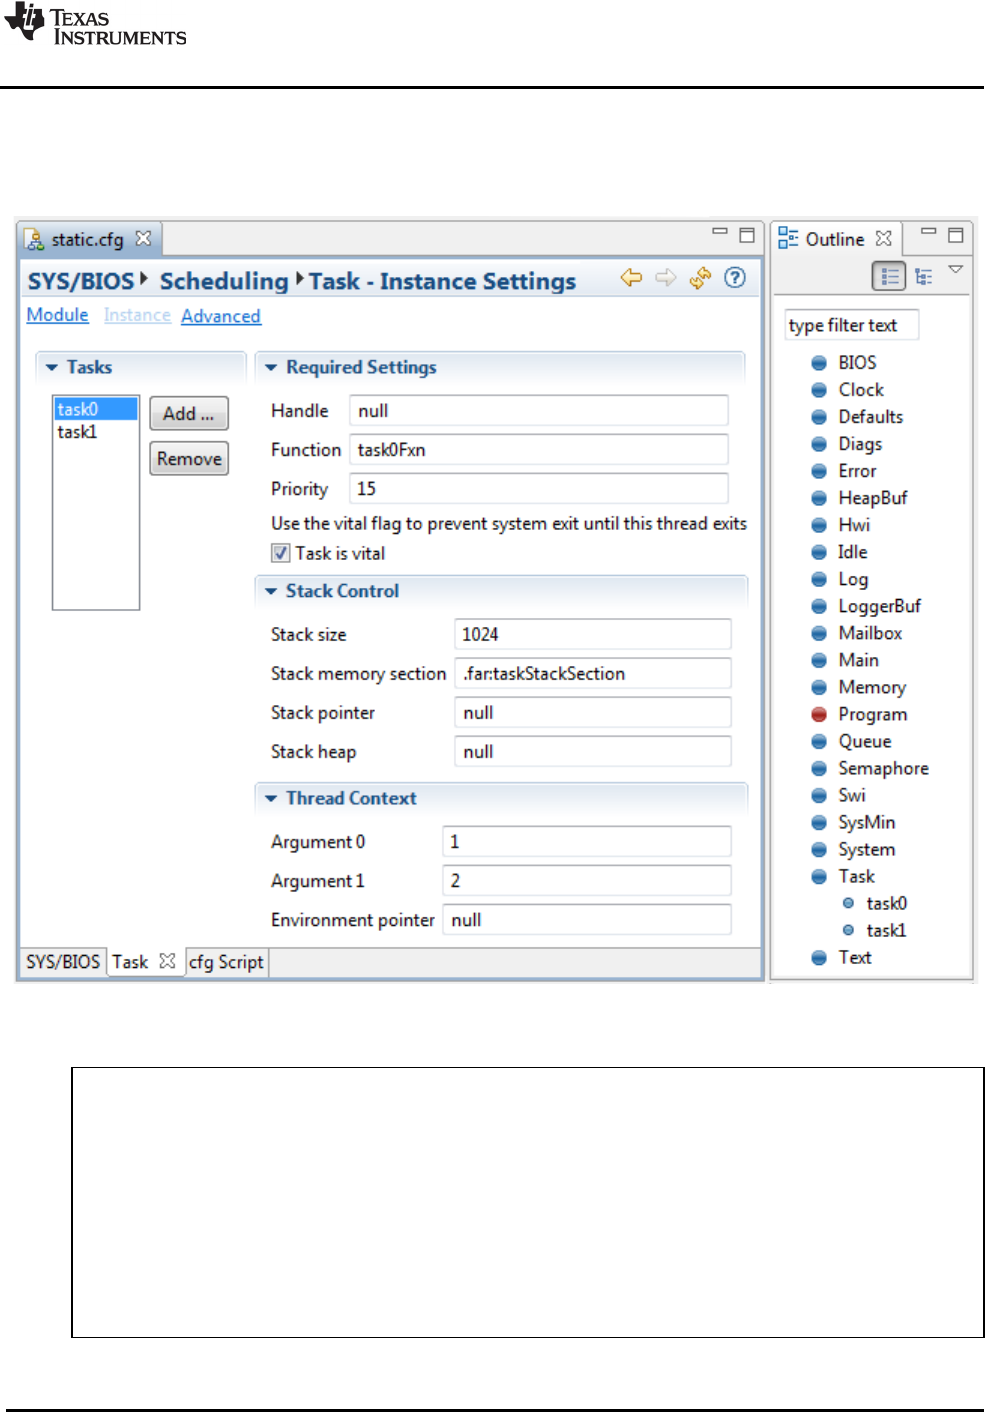This screenshot has height=1423, width=985.
Task: Select flat list display mode in Outline
Action: click(x=889, y=276)
